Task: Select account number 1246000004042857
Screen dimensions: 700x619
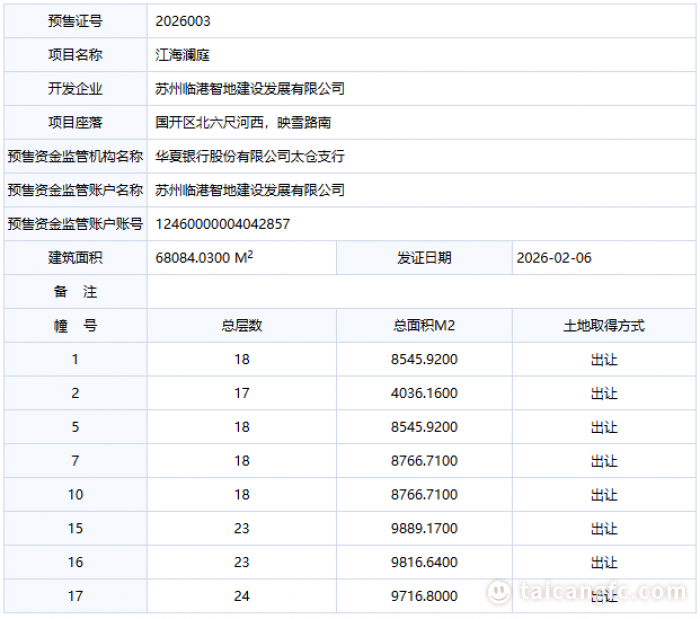Action: click(223, 224)
